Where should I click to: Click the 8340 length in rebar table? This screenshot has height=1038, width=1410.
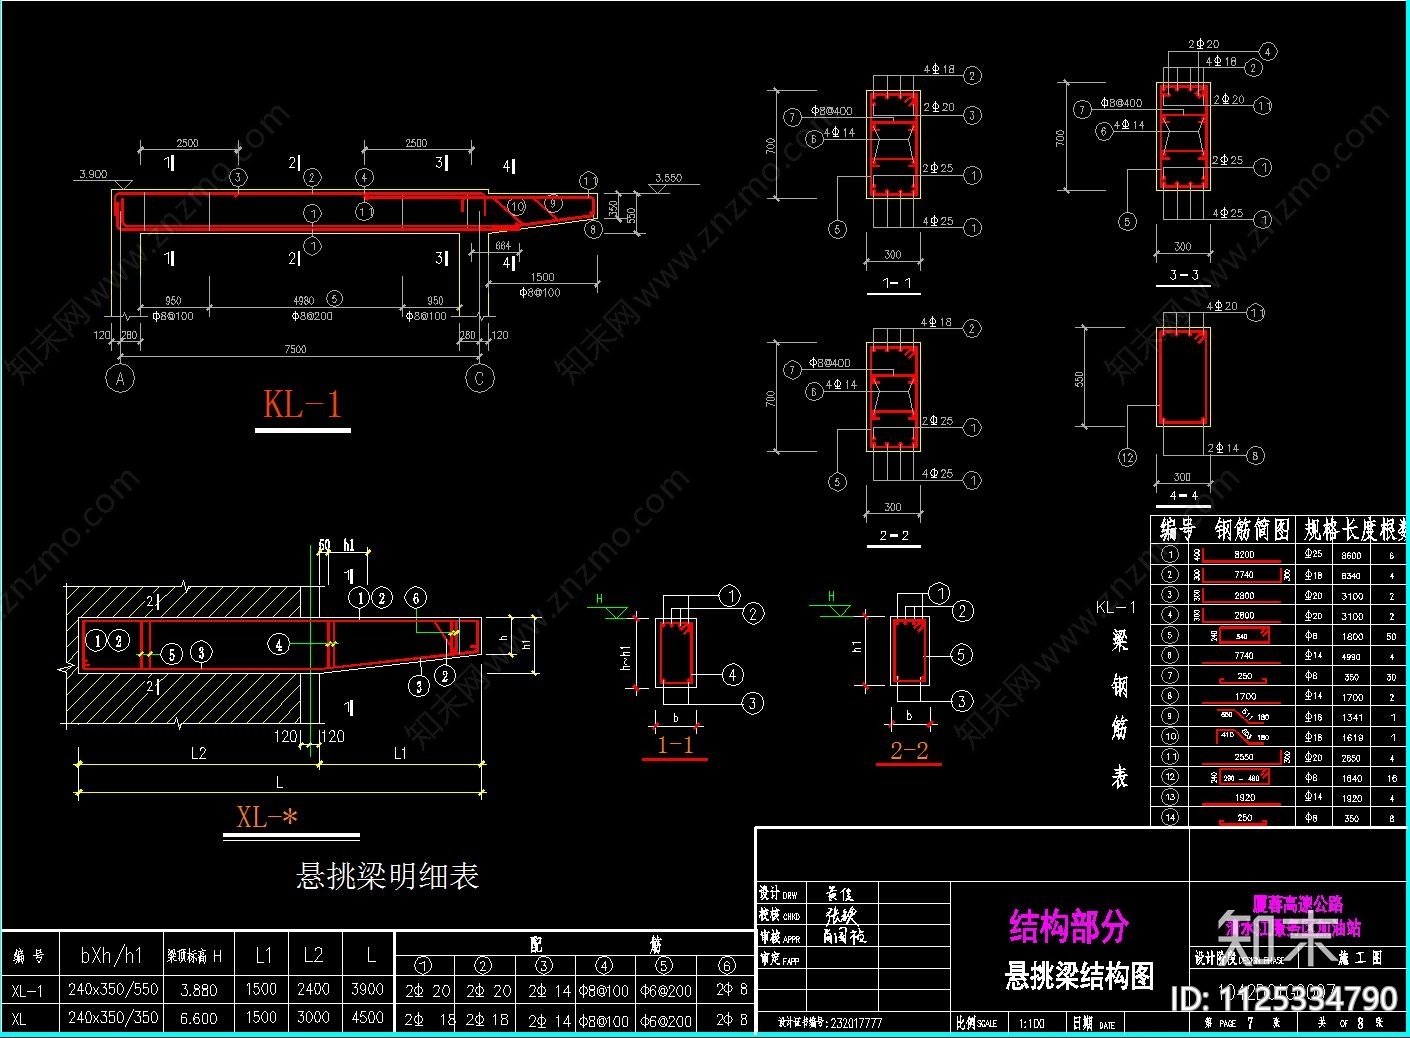[1351, 575]
